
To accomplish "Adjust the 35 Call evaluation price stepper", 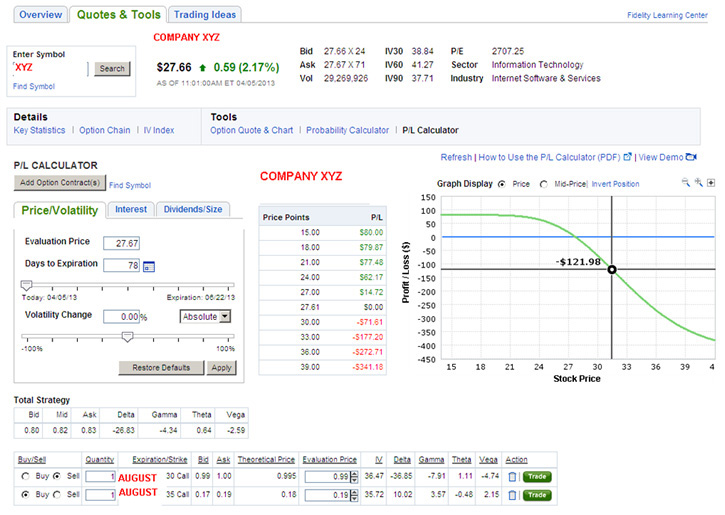I will (353, 494).
